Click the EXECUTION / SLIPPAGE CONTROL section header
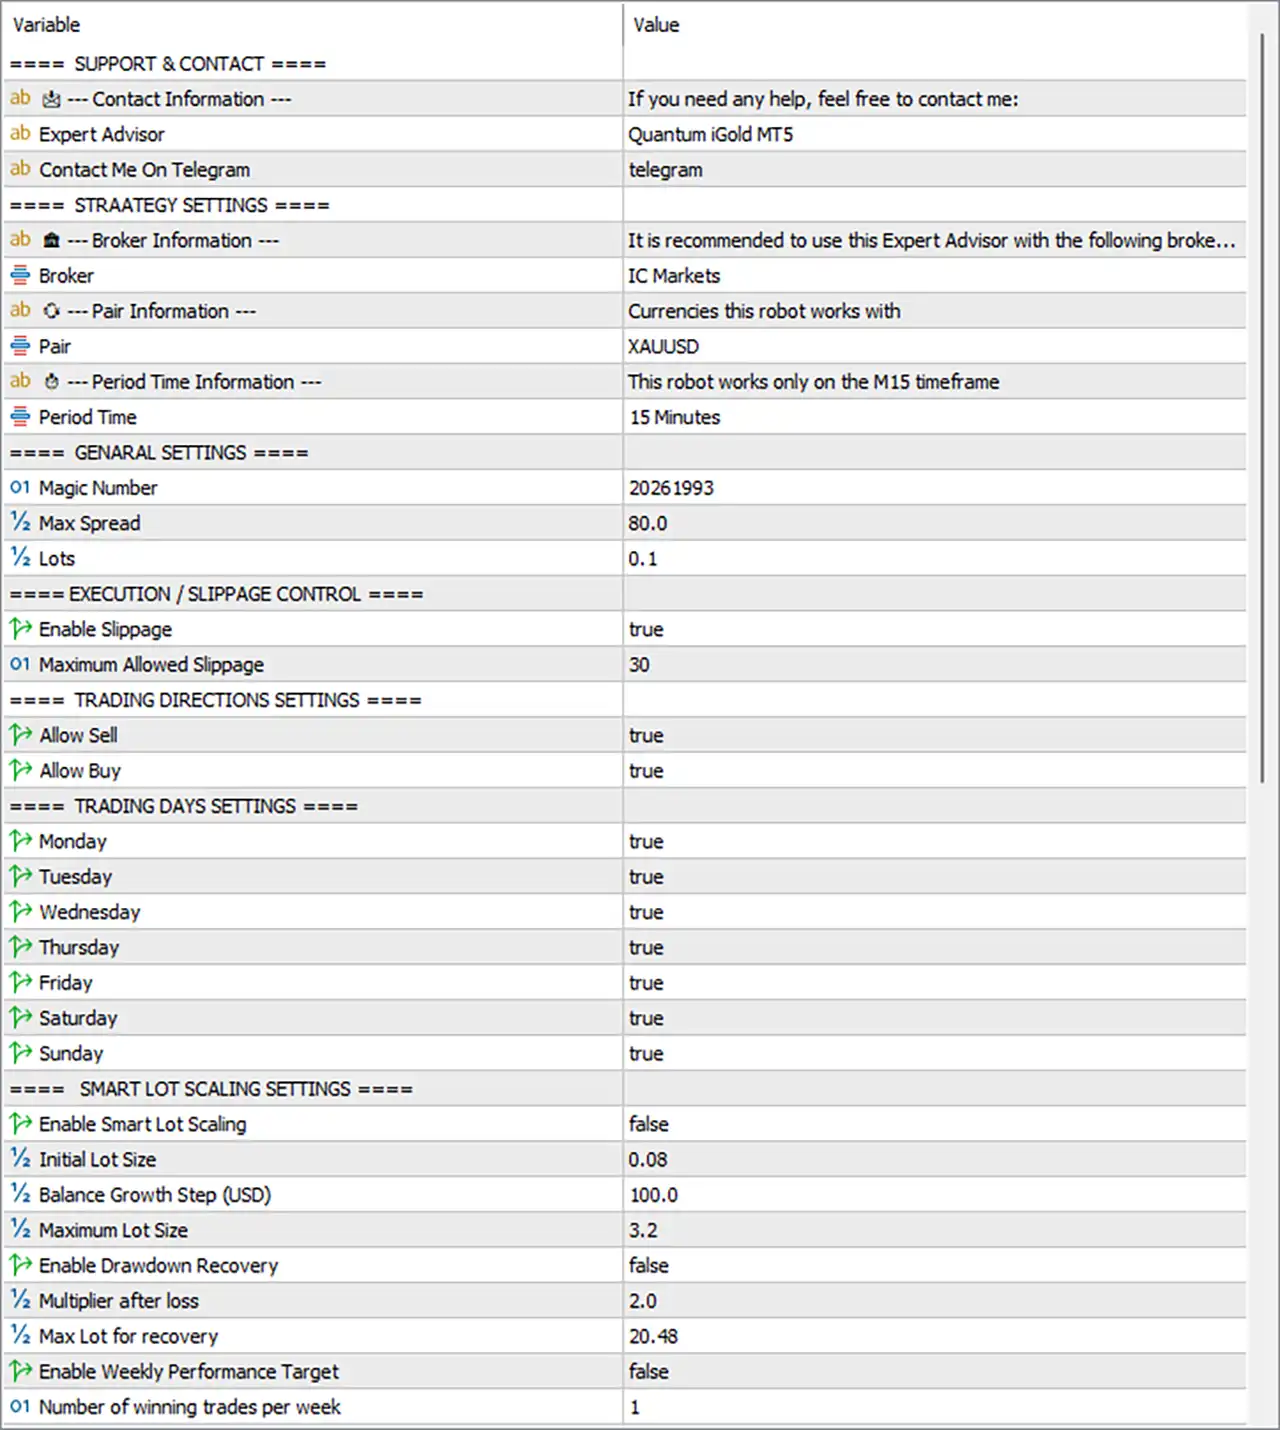The height and width of the screenshot is (1430, 1280). (x=216, y=594)
